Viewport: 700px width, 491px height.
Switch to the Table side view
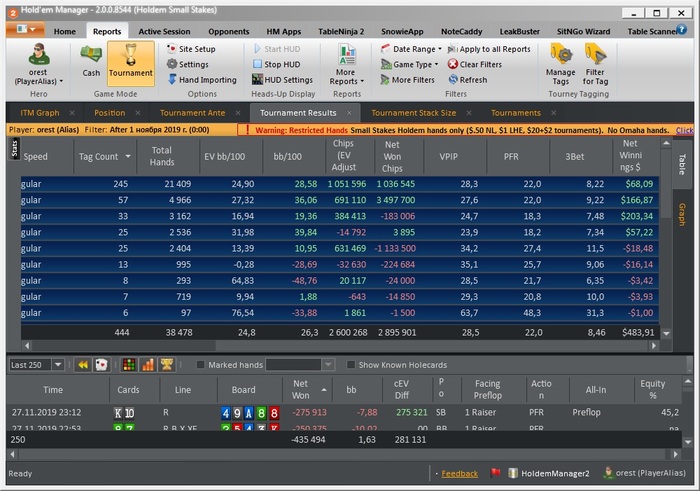(682, 163)
